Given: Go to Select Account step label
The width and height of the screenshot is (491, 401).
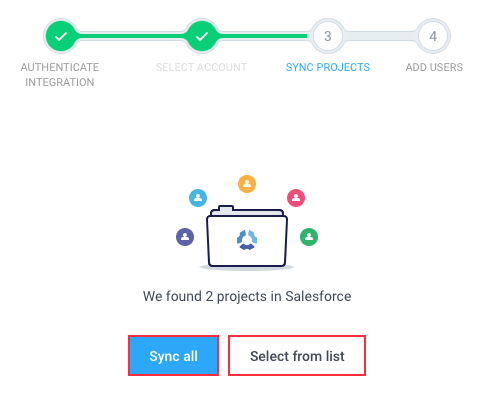Looking at the screenshot, I should coord(201,67).
